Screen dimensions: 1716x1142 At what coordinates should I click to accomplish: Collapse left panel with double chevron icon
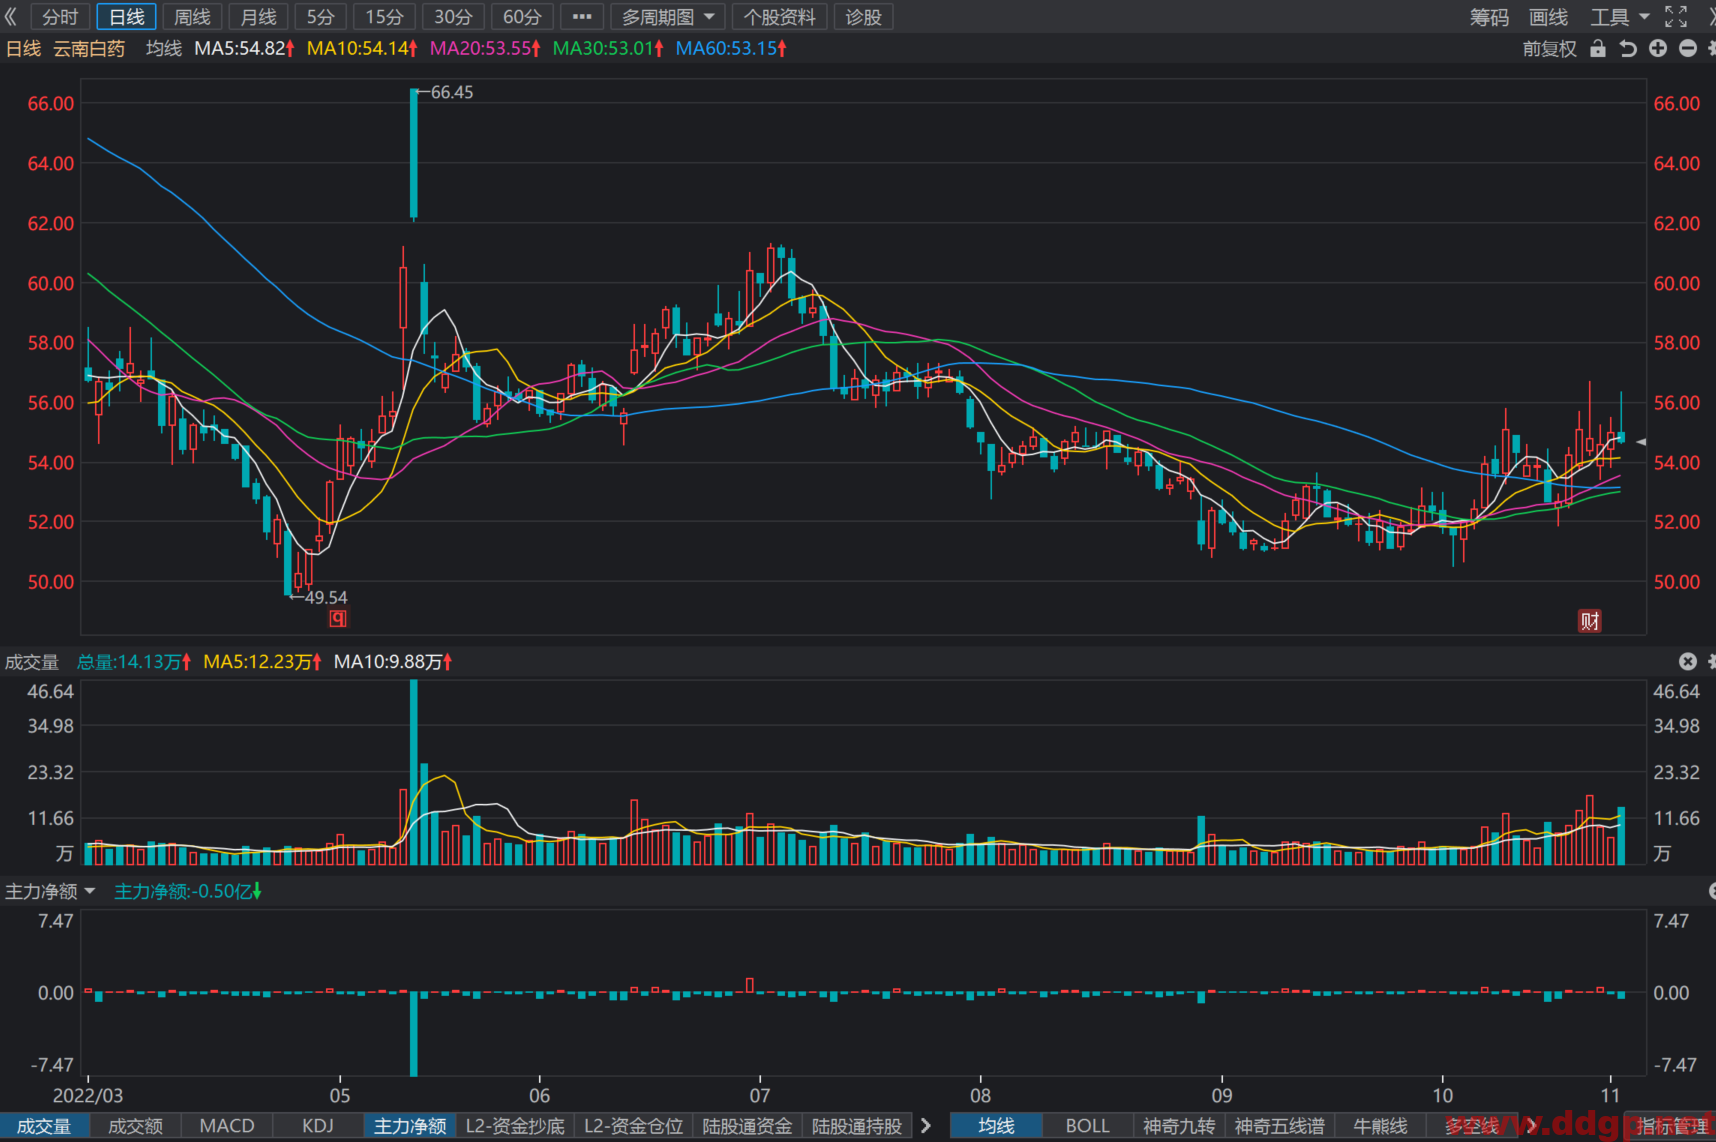(x=11, y=17)
